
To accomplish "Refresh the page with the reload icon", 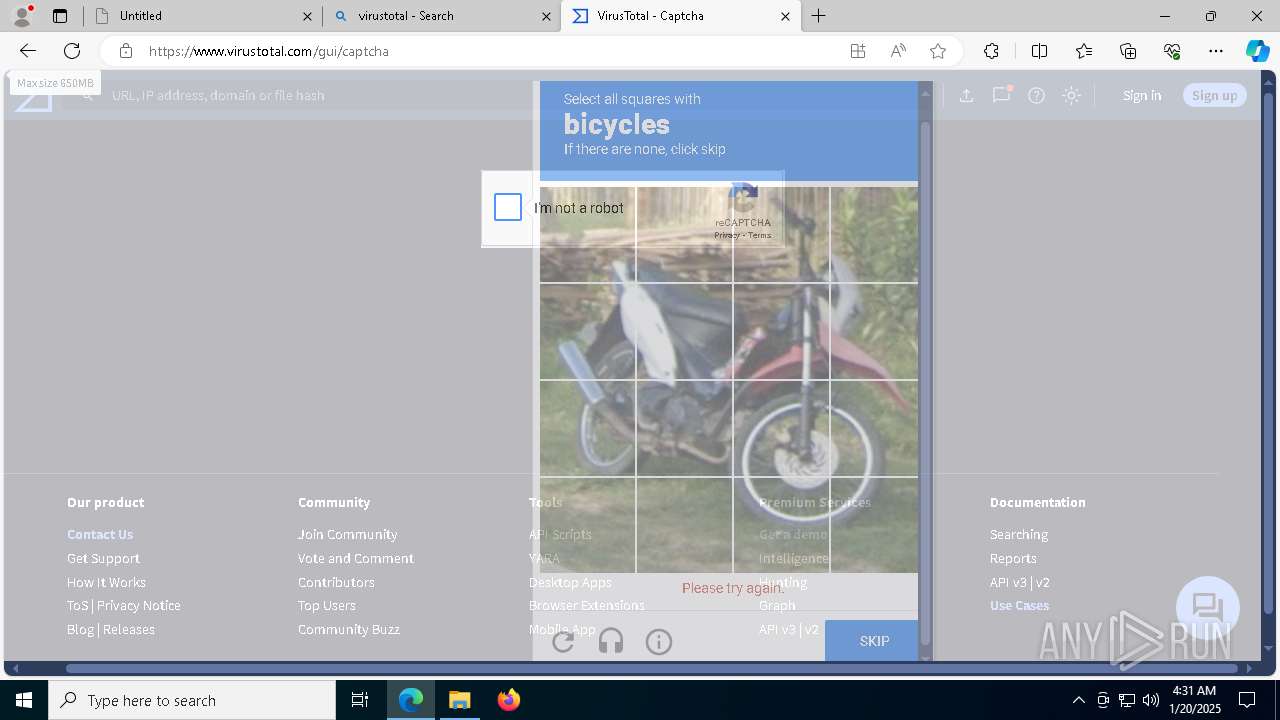I will [72, 51].
